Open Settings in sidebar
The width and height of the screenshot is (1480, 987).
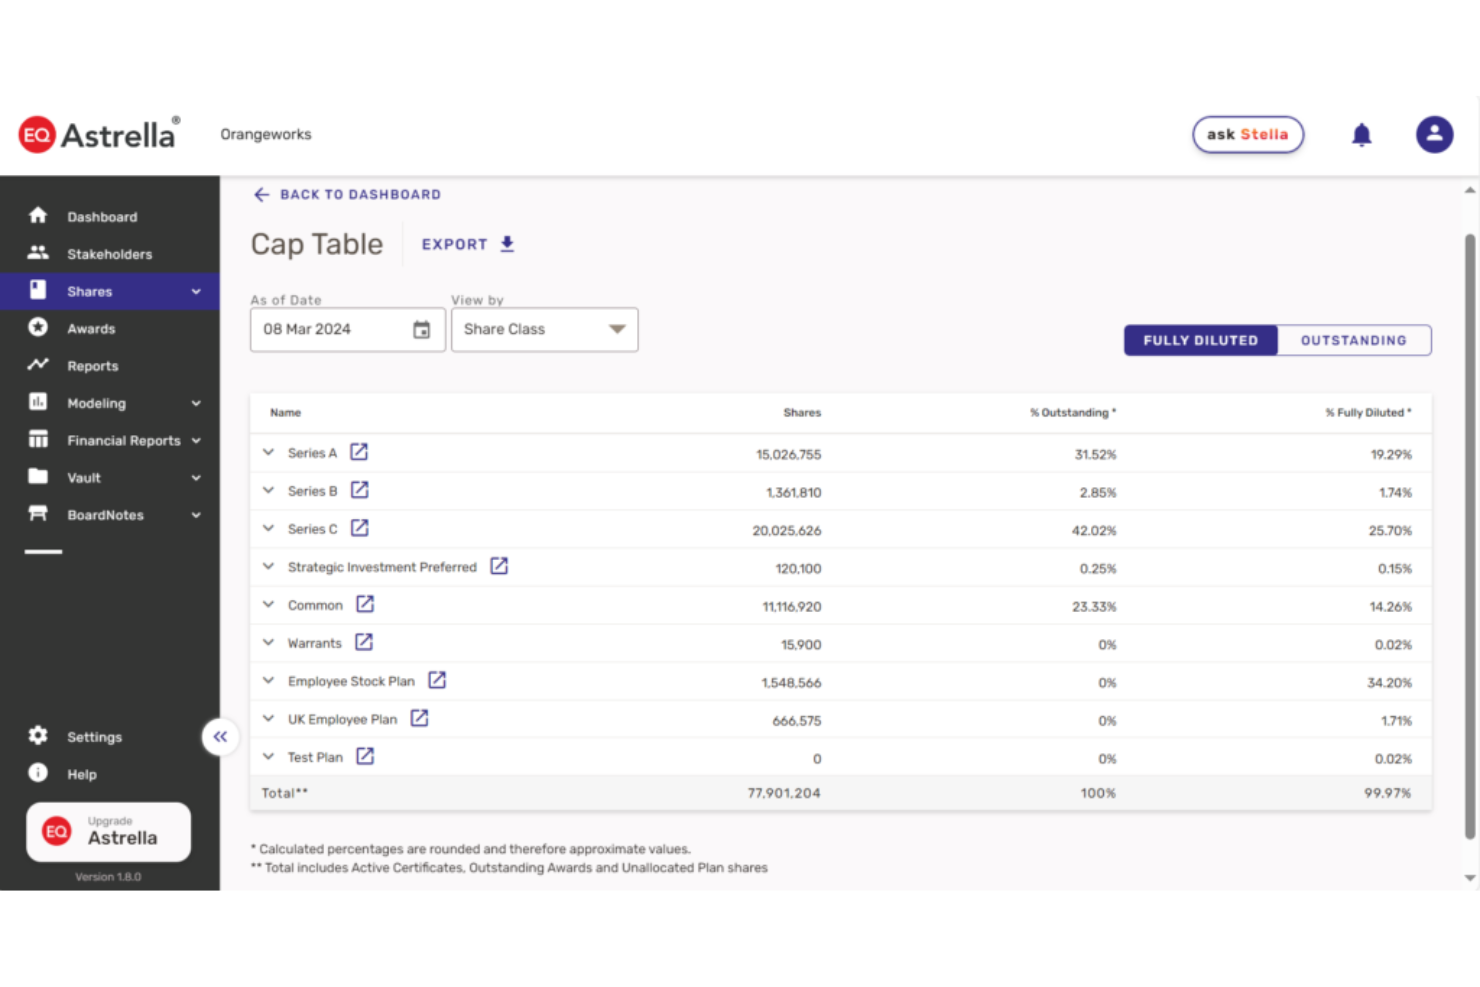(95, 737)
